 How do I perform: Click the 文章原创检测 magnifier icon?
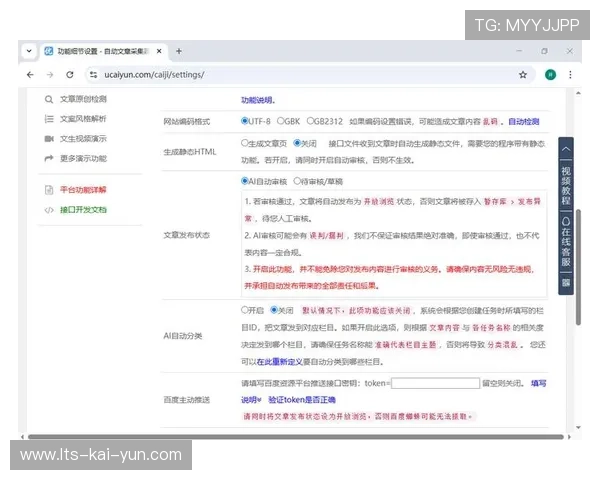[49, 99]
